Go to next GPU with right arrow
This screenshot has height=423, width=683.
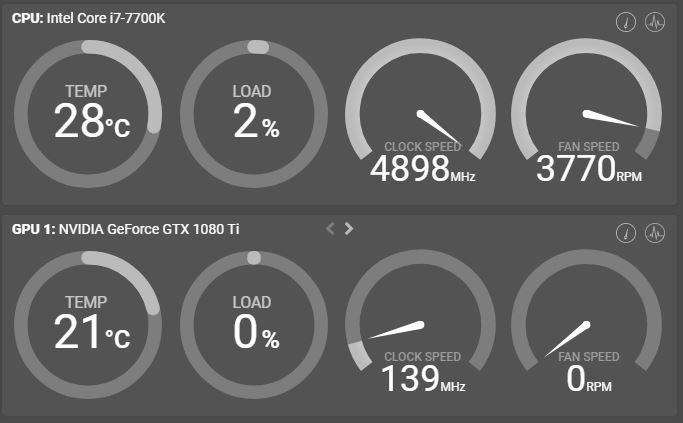pyautogui.click(x=349, y=229)
